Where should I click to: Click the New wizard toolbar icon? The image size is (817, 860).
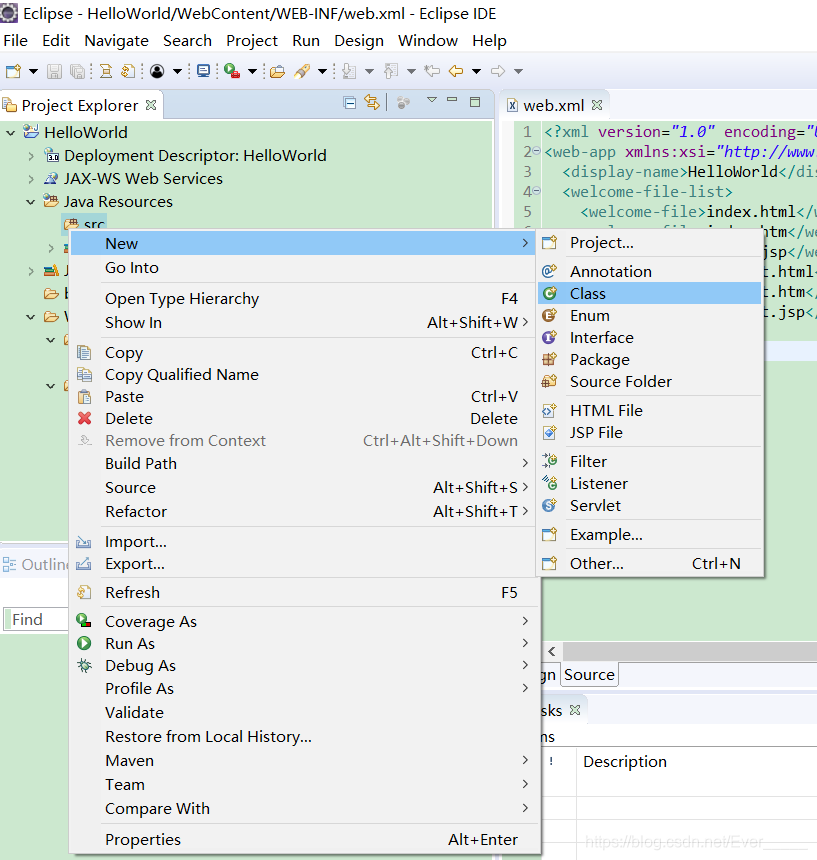(x=14, y=71)
